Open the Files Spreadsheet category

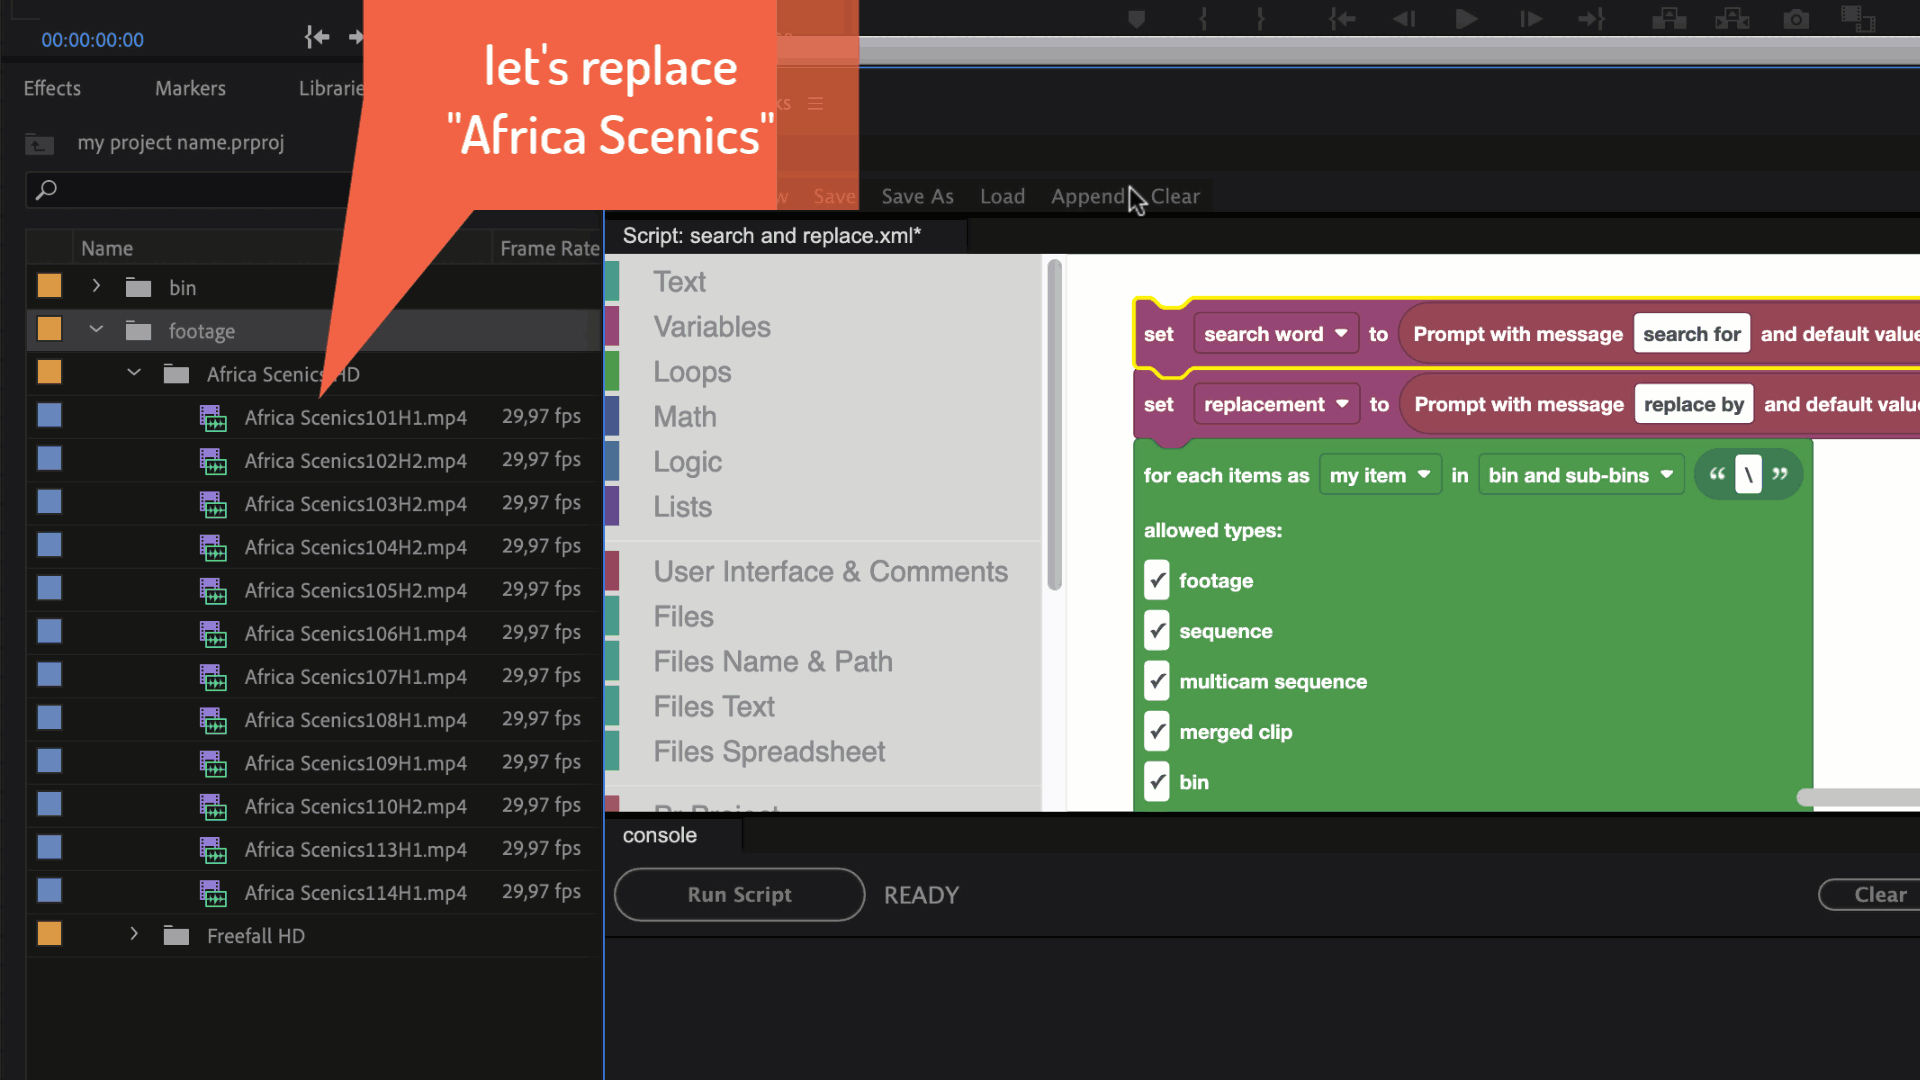(x=769, y=752)
